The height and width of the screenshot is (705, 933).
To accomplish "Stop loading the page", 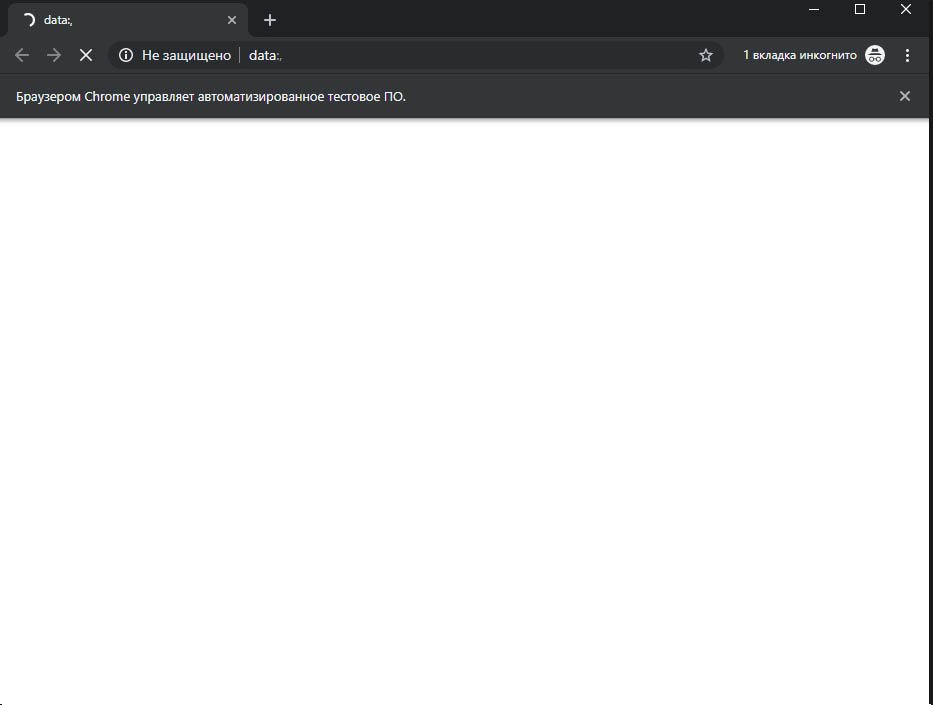I will click(x=86, y=56).
